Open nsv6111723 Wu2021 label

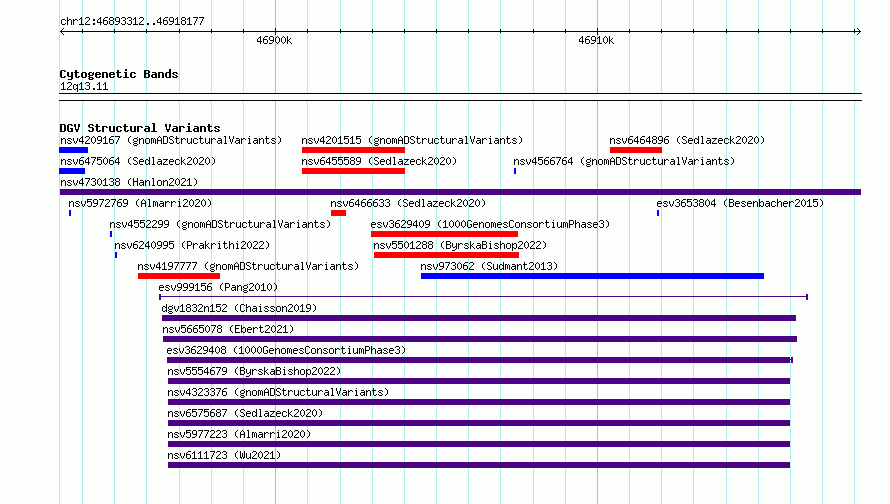(x=224, y=455)
